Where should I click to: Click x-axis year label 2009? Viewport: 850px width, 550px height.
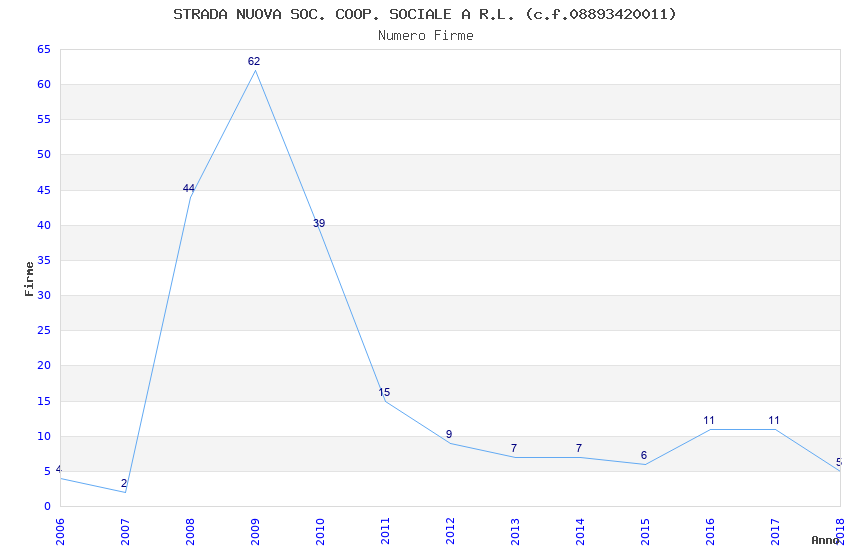(255, 532)
